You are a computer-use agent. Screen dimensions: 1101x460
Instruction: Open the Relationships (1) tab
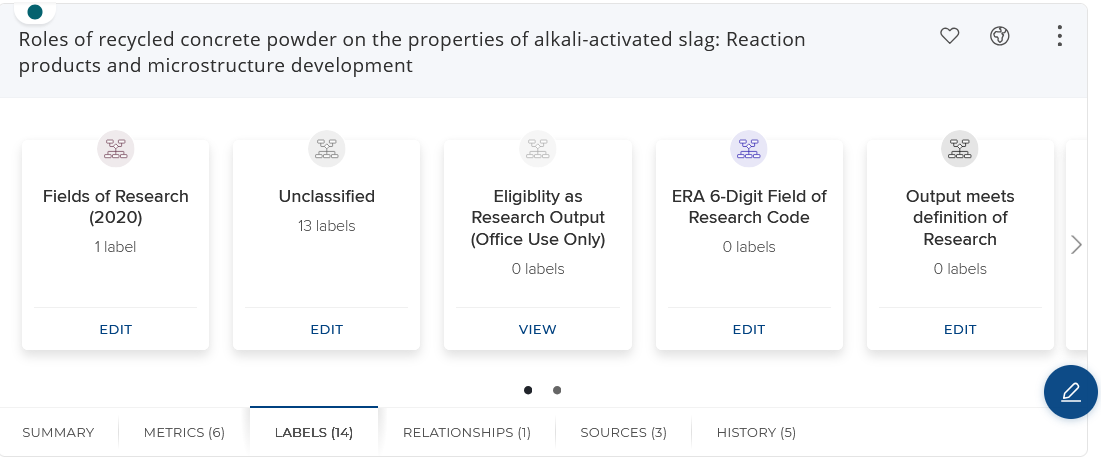(x=467, y=433)
